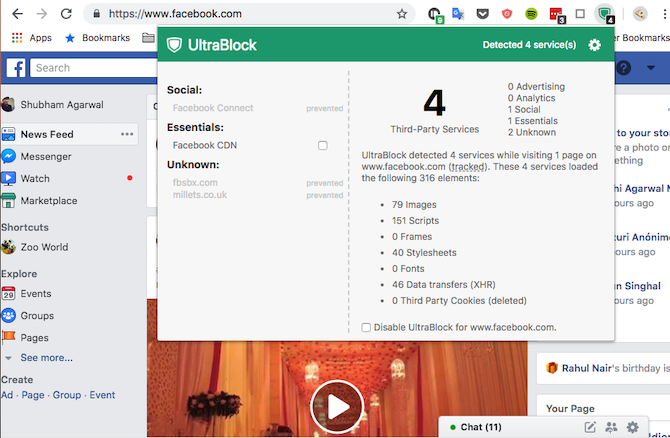
Task: Click the 40 Stylesheets list item
Action: coord(424,253)
